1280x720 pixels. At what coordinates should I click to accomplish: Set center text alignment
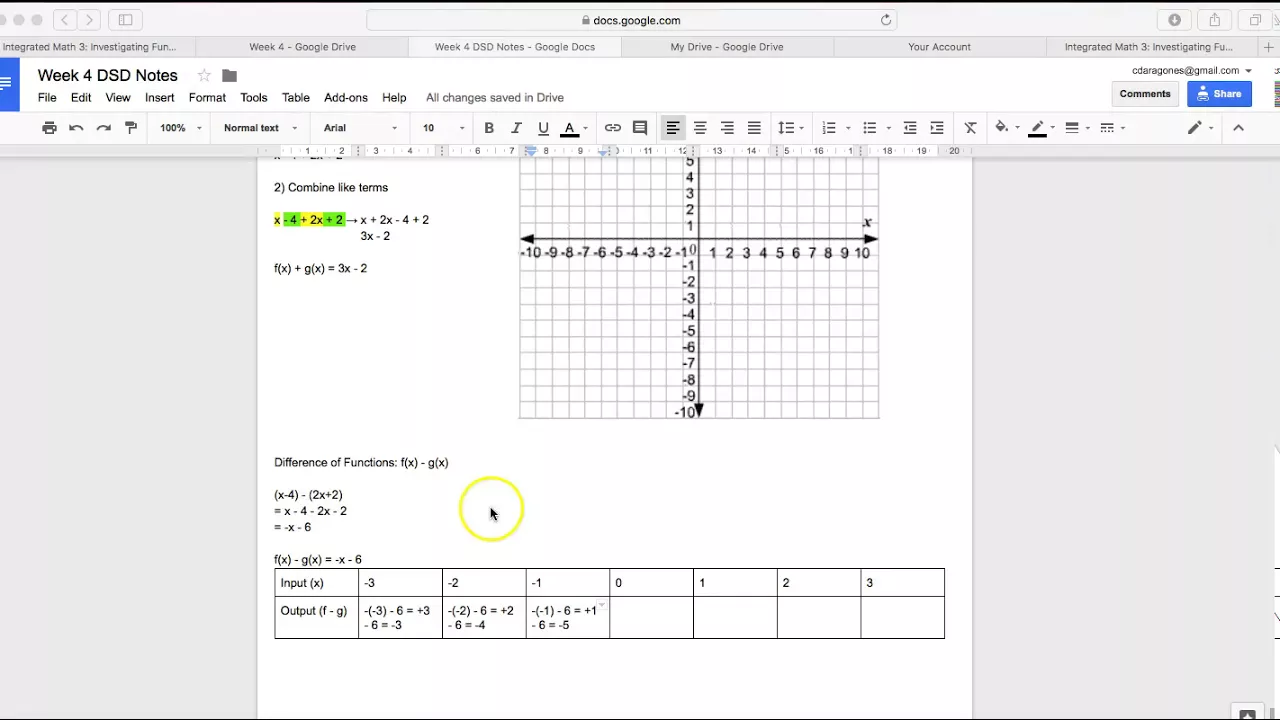[x=700, y=128]
